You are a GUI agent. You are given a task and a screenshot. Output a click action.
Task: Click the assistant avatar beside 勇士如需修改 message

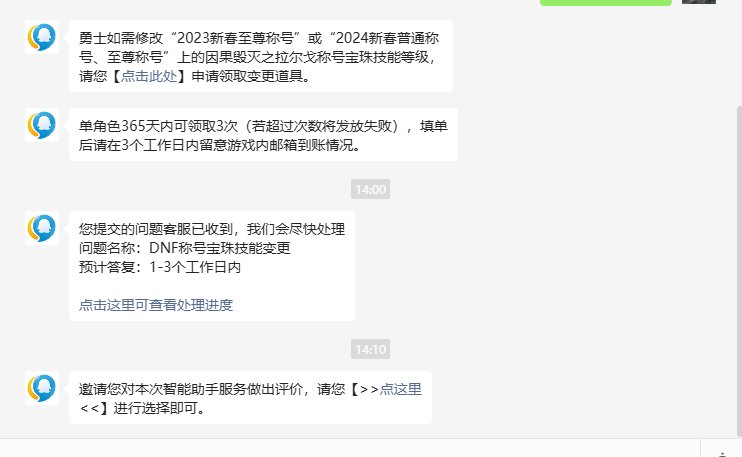(x=42, y=37)
